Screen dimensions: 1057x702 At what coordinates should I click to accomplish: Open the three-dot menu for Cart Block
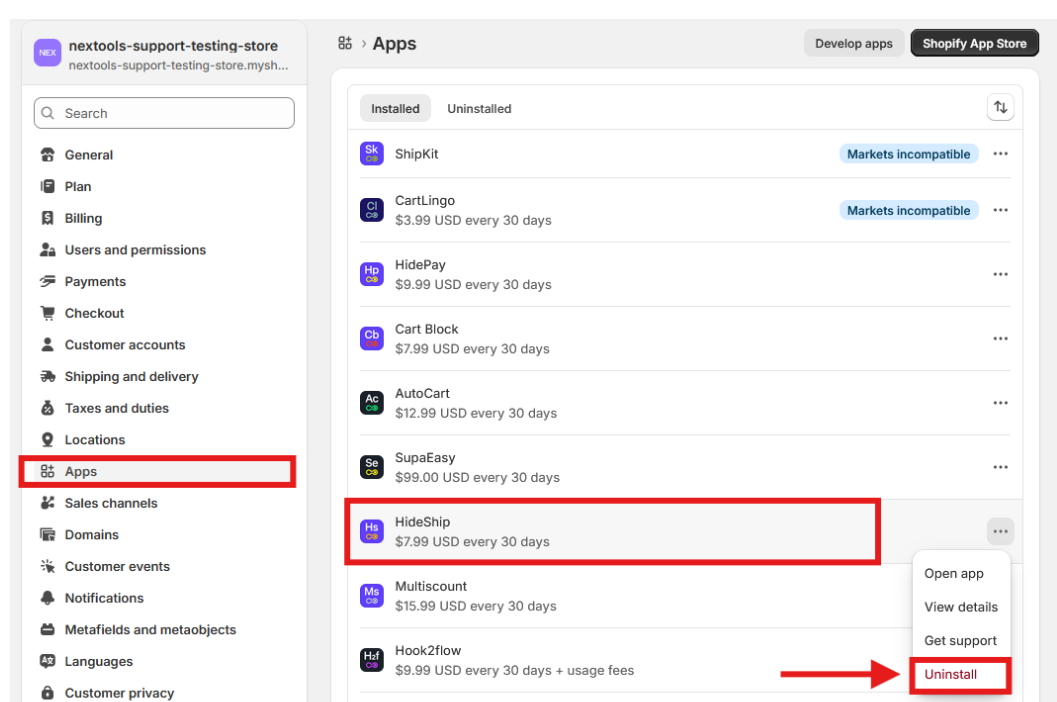(x=1000, y=339)
